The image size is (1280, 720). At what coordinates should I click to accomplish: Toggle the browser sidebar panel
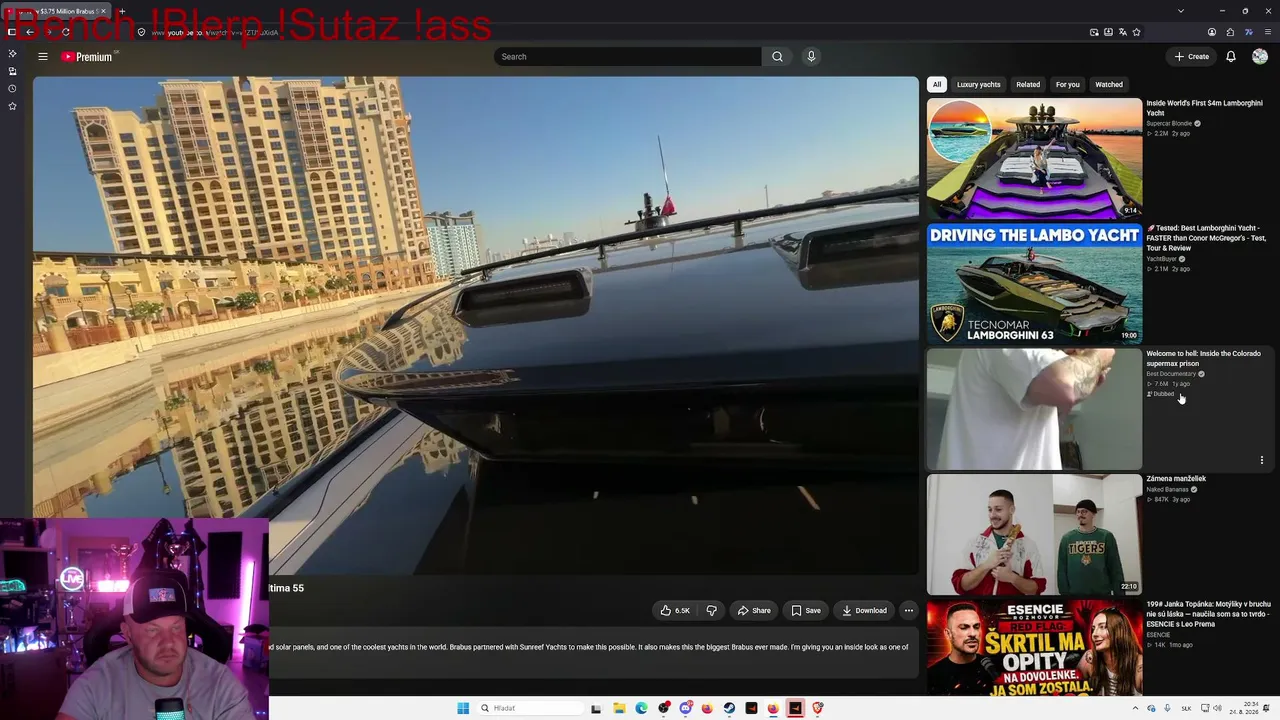click(x=12, y=32)
